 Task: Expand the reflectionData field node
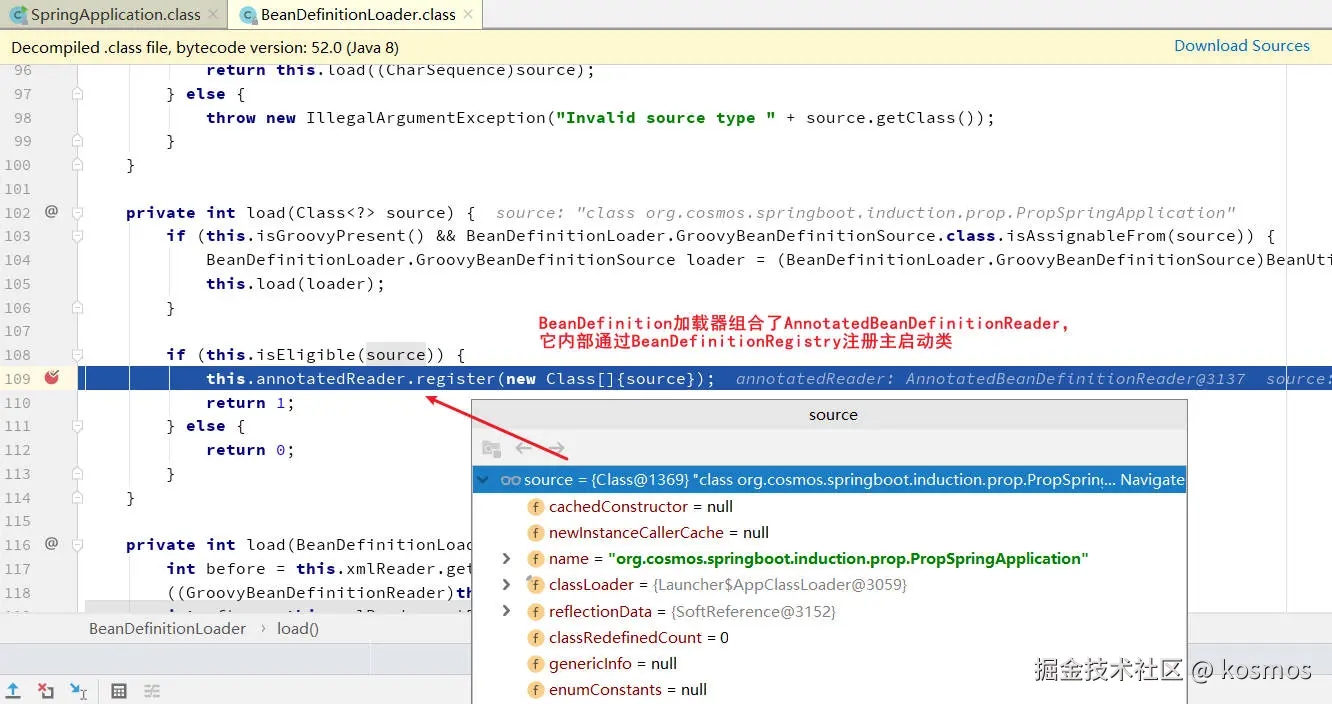coord(506,610)
